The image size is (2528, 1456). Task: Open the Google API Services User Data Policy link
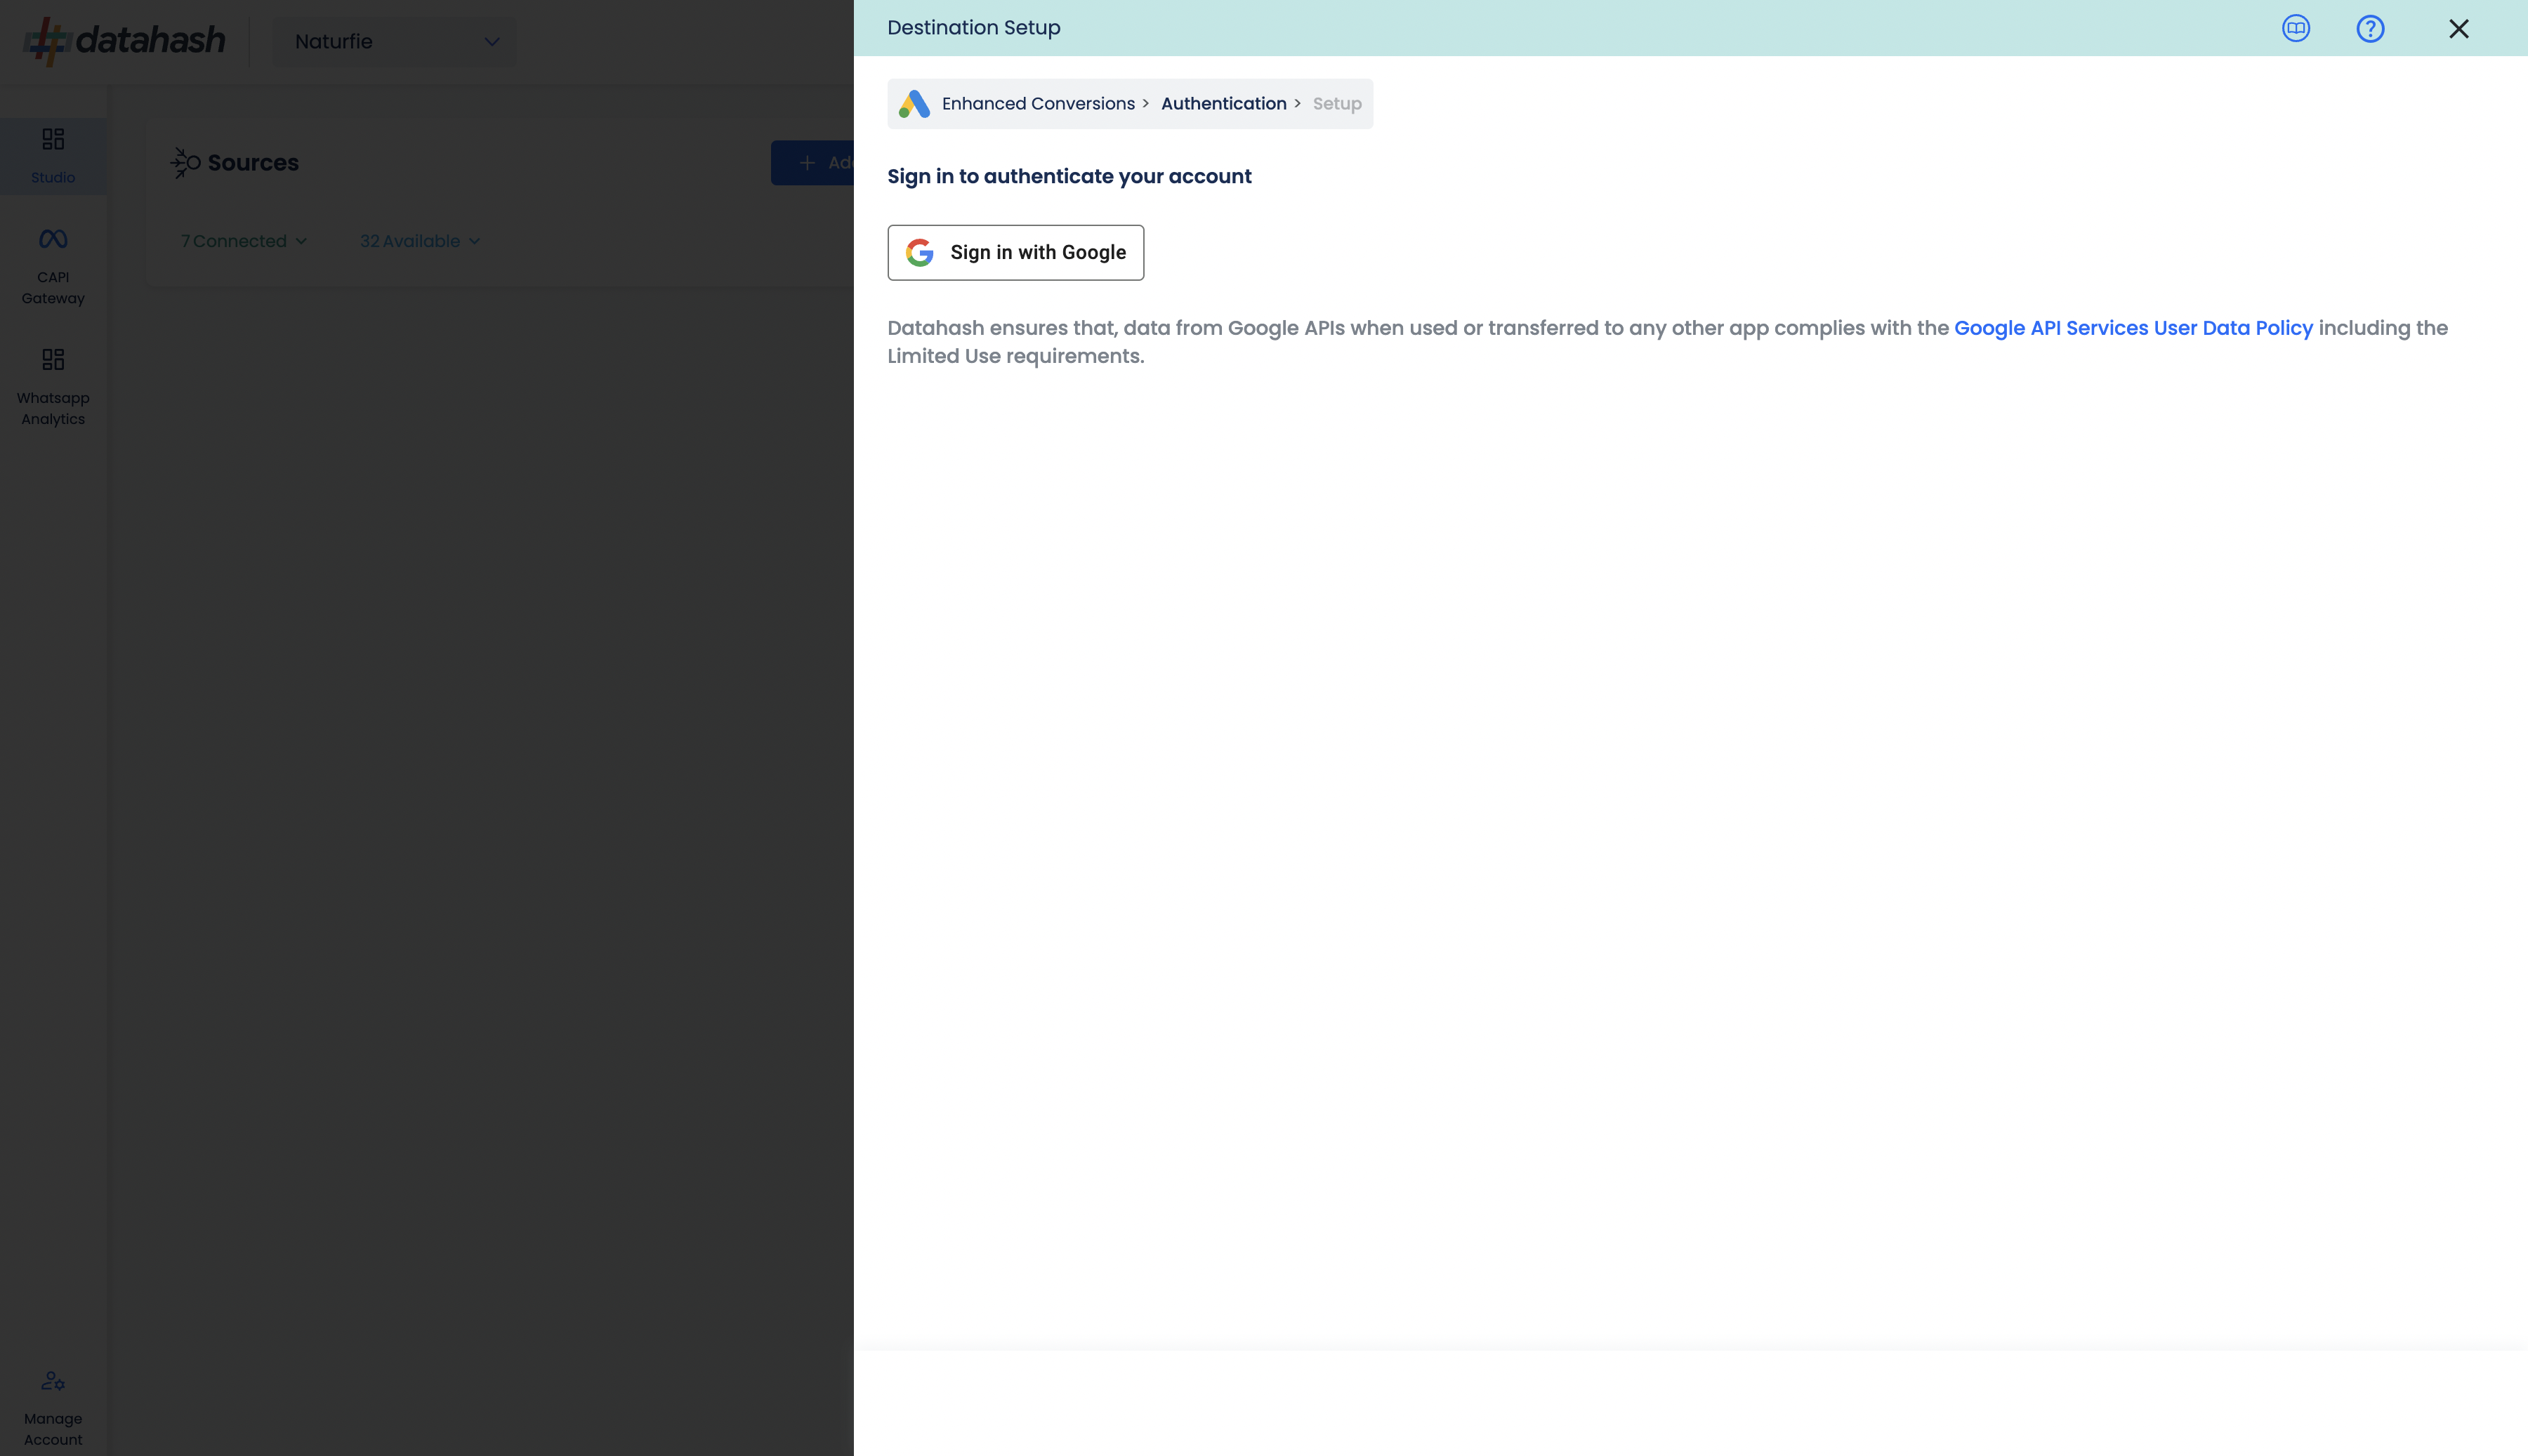tap(2133, 328)
